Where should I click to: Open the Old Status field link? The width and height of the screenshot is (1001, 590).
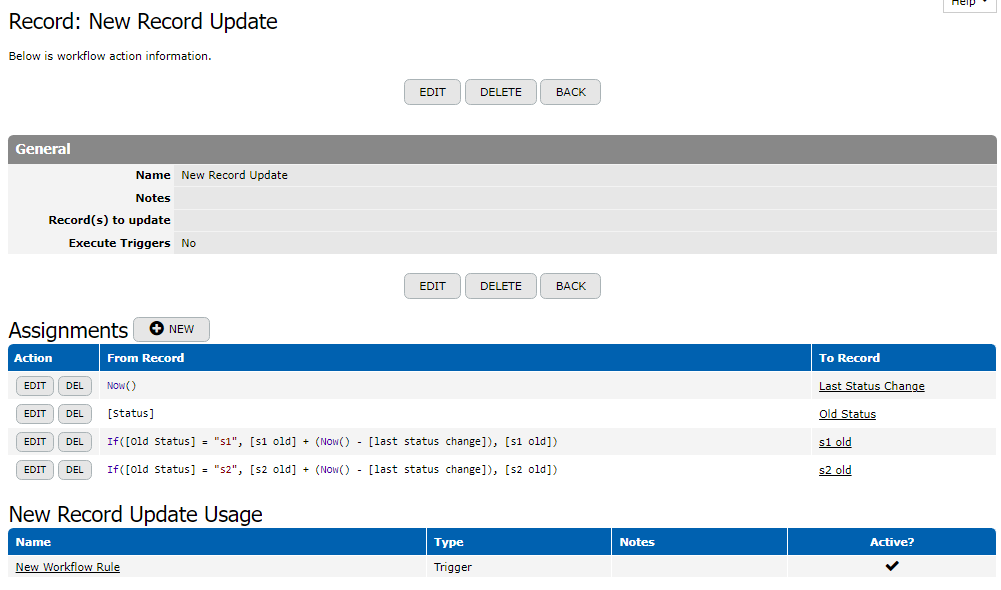coord(847,414)
